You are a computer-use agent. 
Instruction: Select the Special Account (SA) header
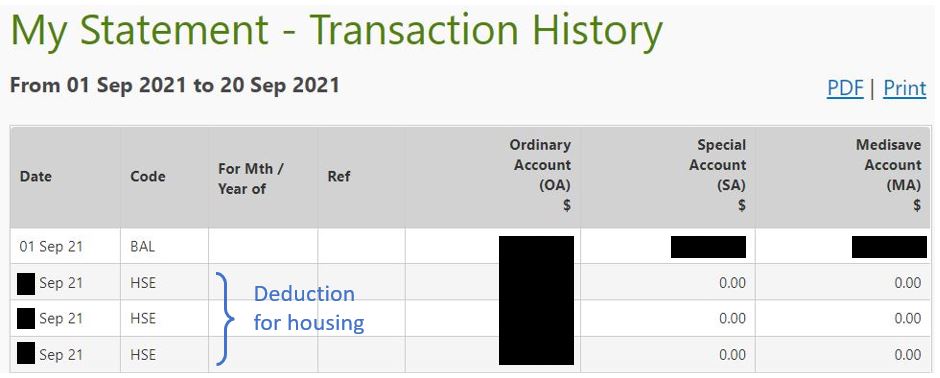[718, 175]
